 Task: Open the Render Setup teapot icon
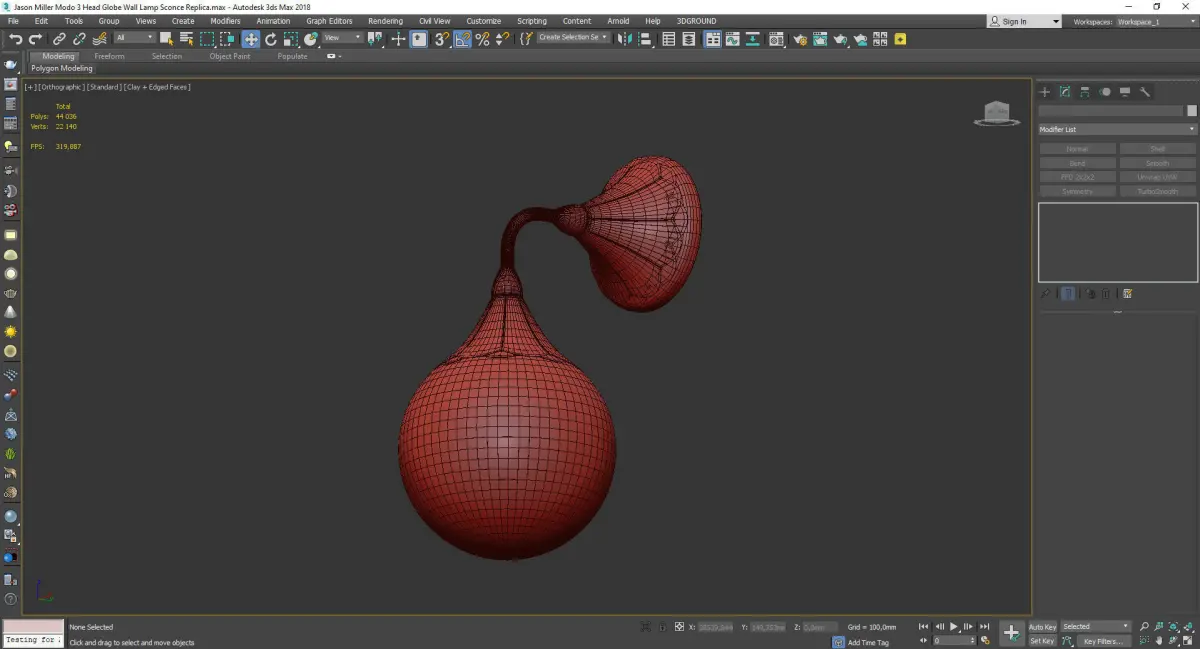[800, 39]
